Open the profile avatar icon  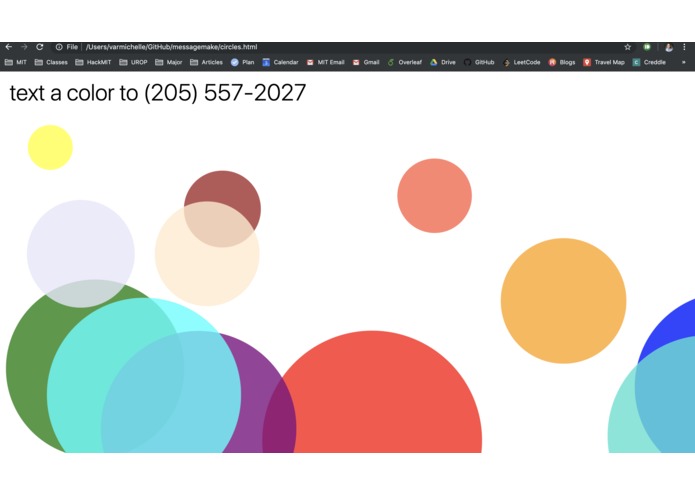tap(669, 47)
